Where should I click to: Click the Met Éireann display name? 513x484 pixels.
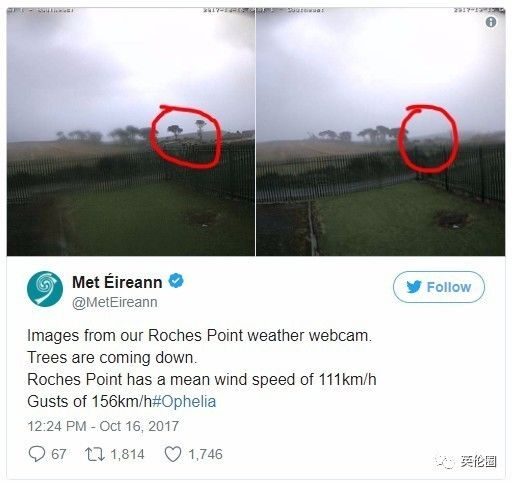117,282
